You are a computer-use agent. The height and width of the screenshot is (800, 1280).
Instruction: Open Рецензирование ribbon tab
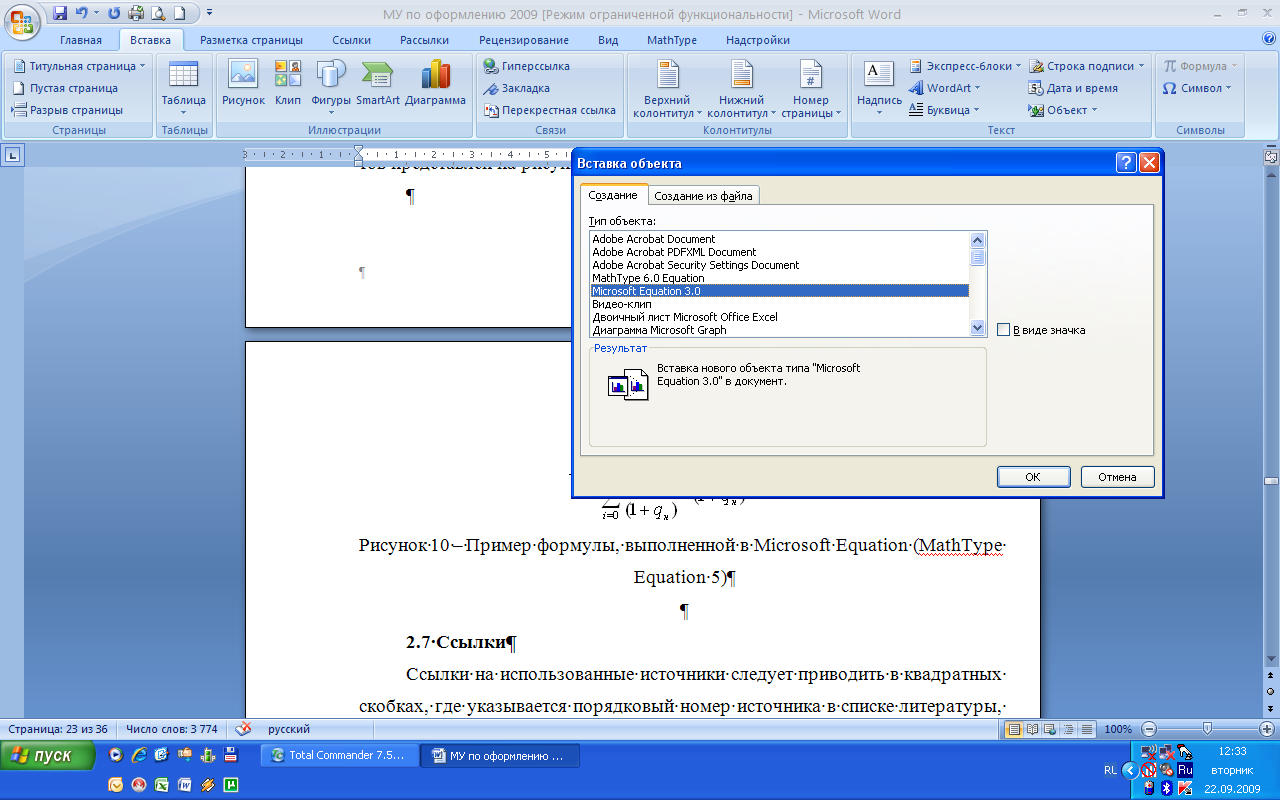click(x=524, y=40)
